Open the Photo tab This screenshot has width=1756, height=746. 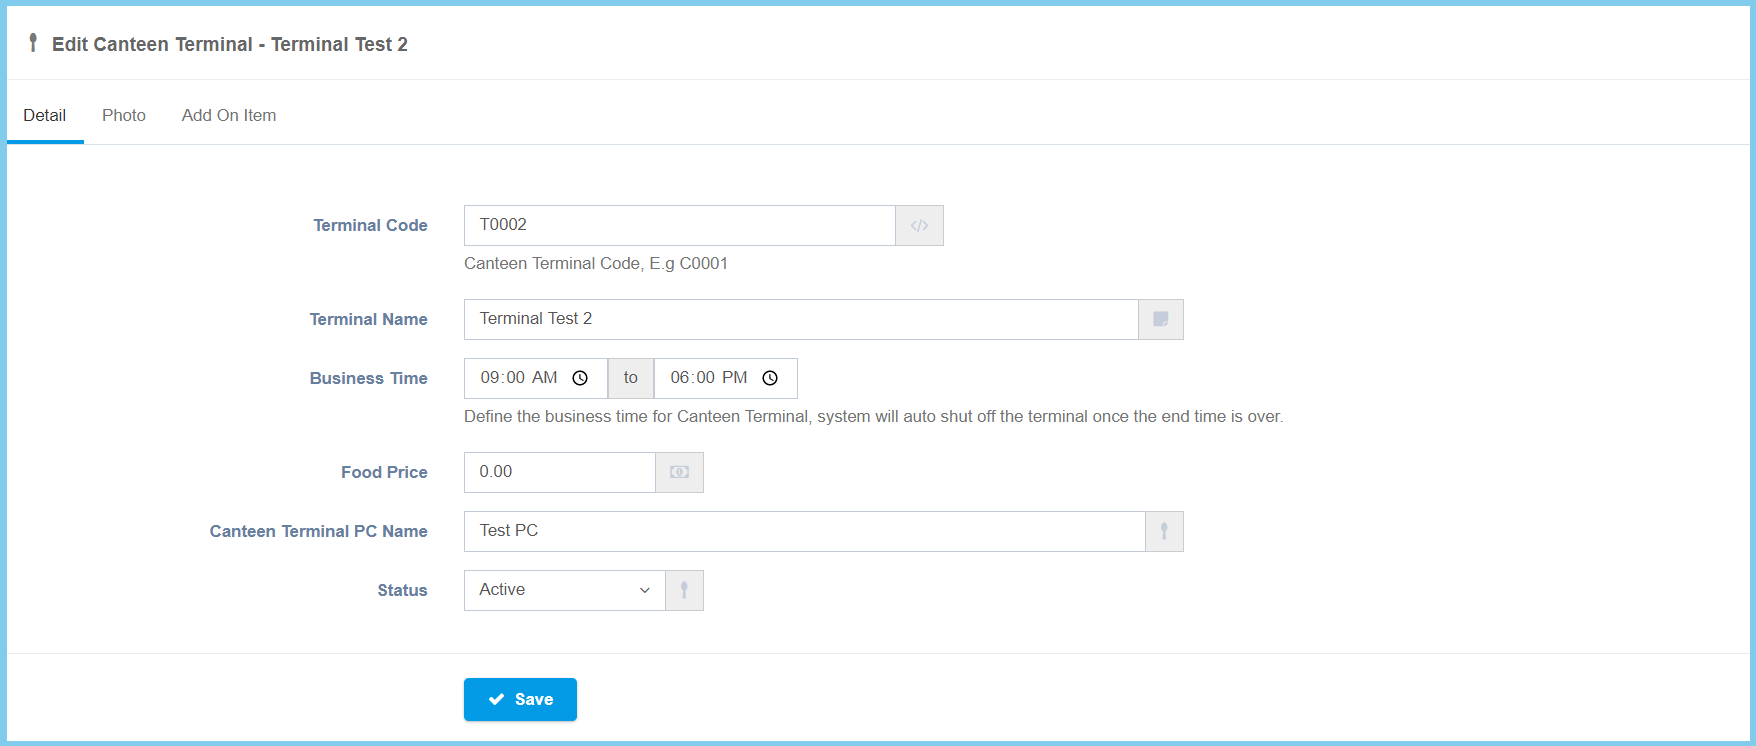tap(124, 116)
